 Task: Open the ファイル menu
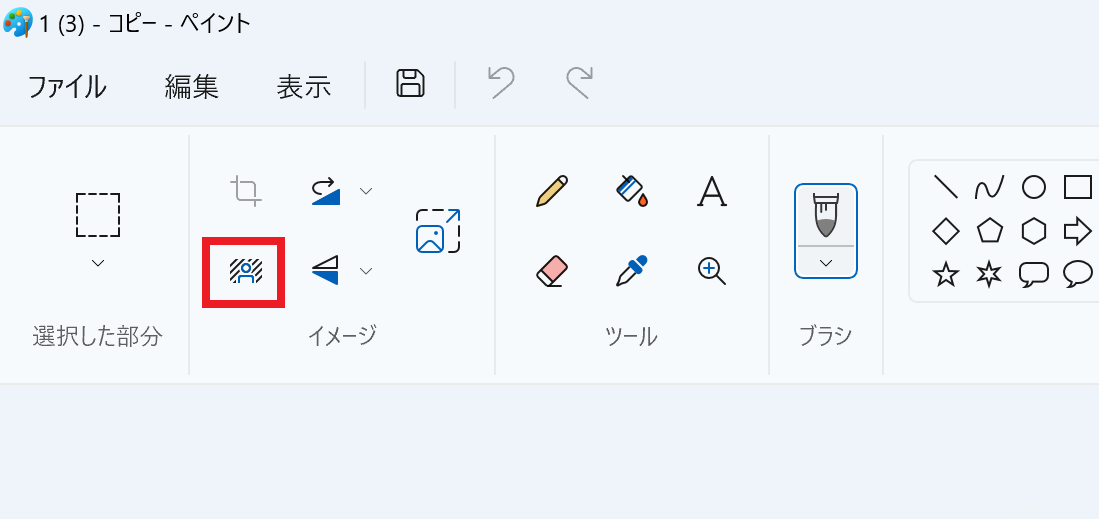coord(66,86)
